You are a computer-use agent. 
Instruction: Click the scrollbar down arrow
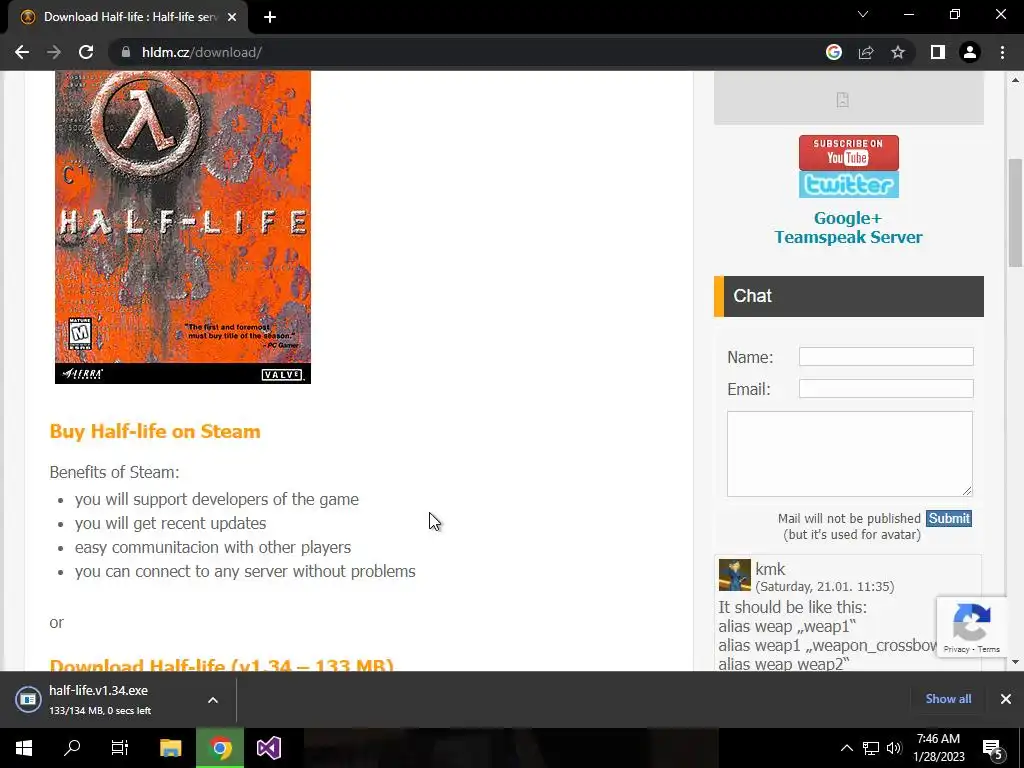pos(1015,662)
